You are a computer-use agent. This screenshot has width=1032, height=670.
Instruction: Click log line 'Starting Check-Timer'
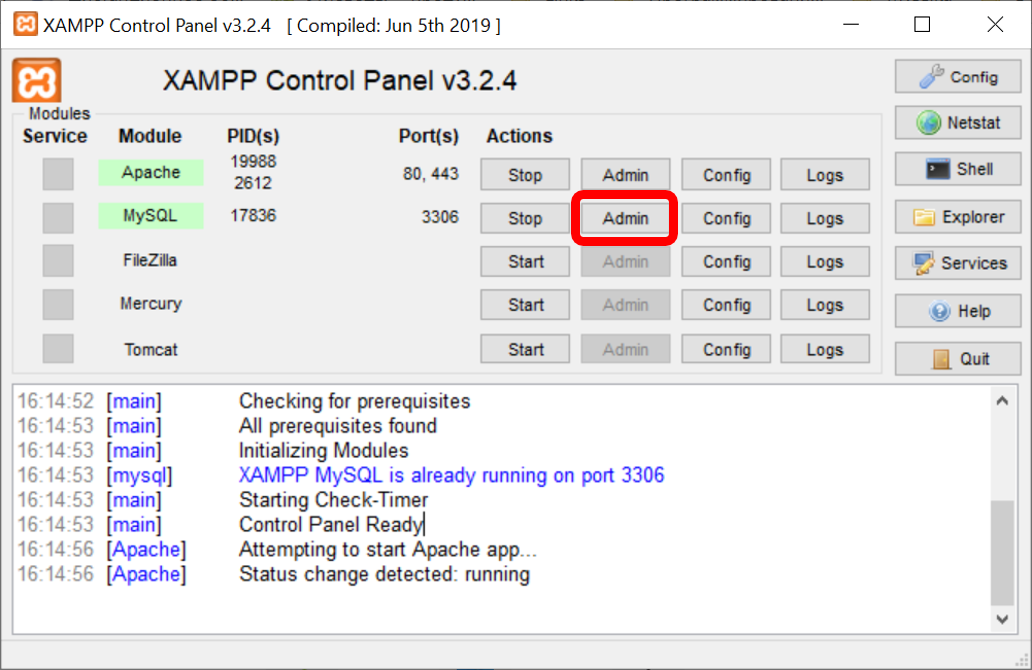[x=333, y=500]
